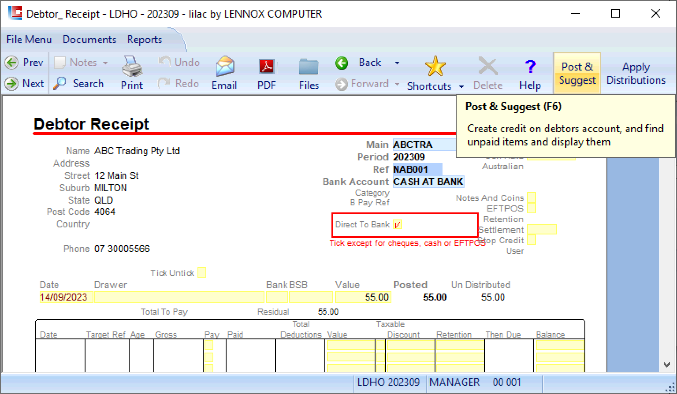677x394 pixels.
Task: Open the Files folder icon
Action: [x=309, y=67]
